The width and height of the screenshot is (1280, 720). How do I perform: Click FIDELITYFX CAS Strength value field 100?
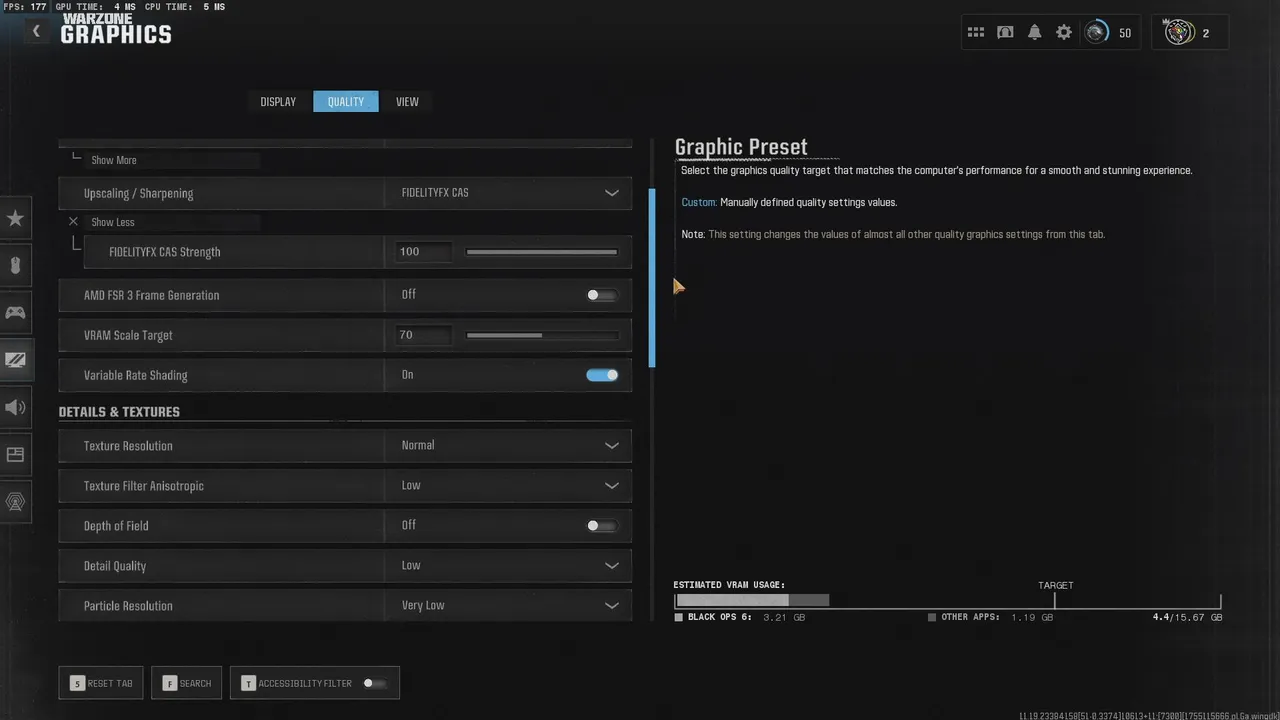click(x=422, y=252)
